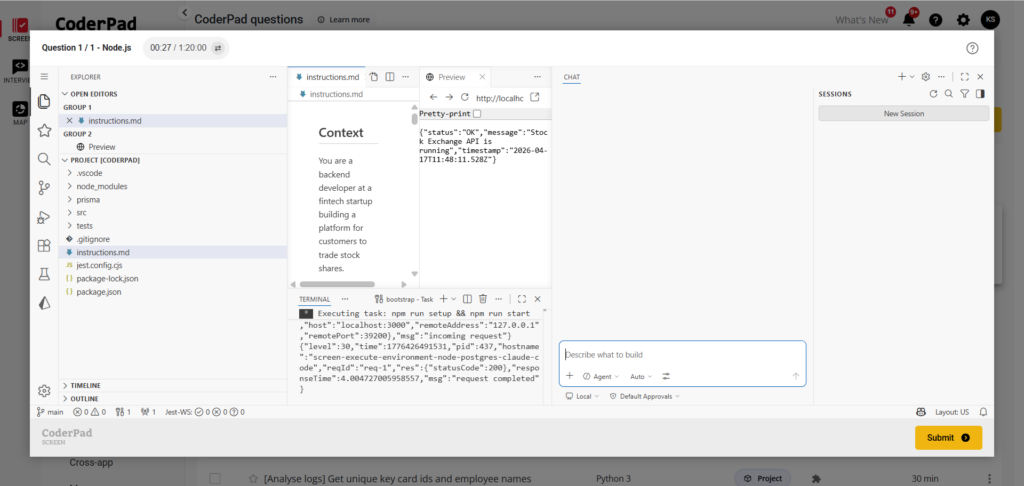Click the yellow Submit button

tap(948, 438)
